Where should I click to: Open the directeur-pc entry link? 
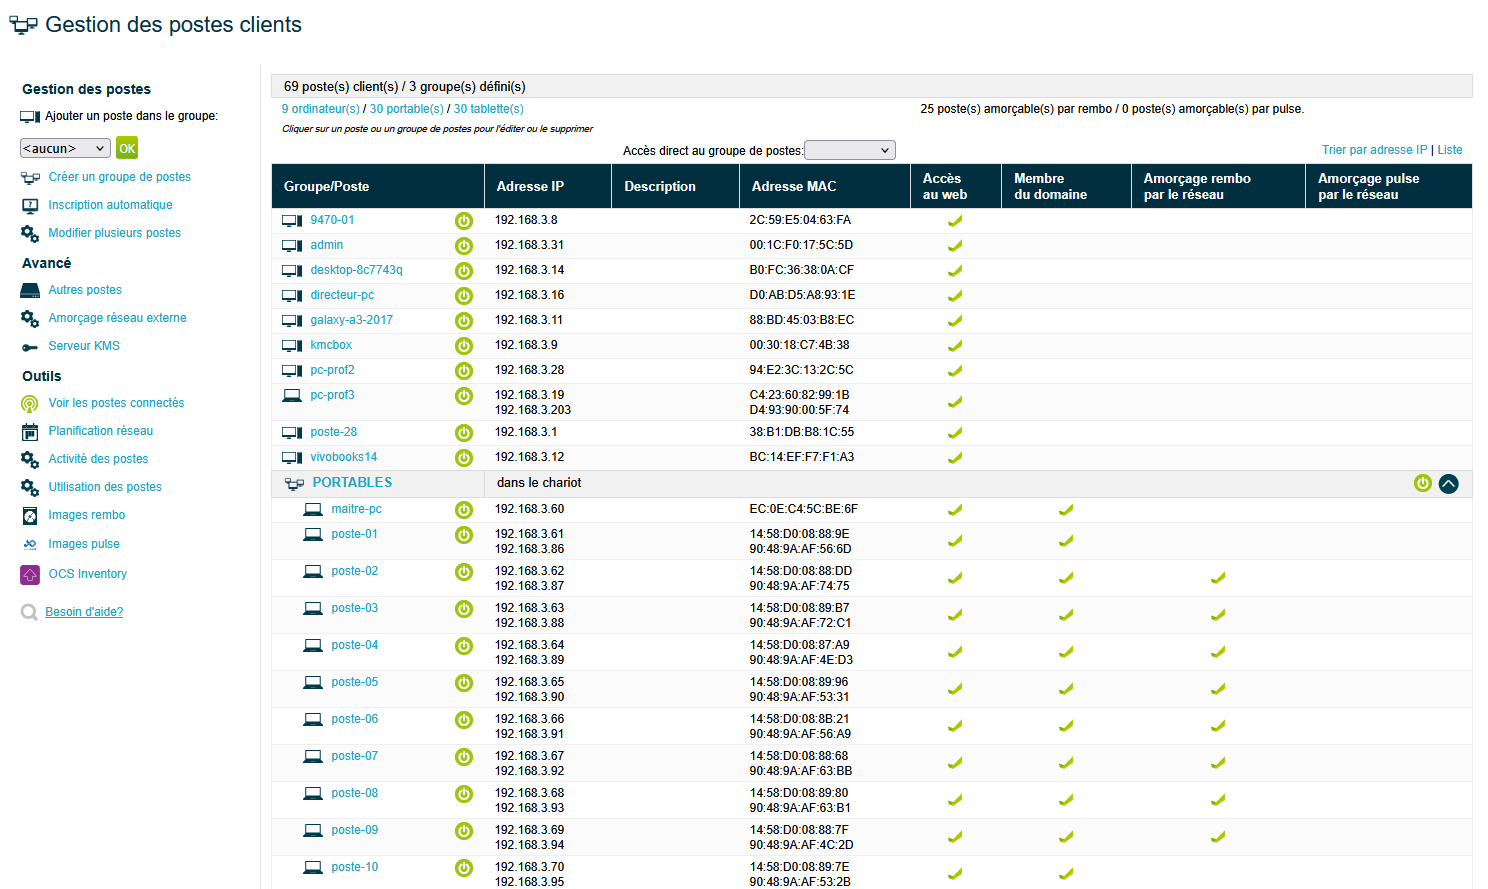[x=342, y=295]
